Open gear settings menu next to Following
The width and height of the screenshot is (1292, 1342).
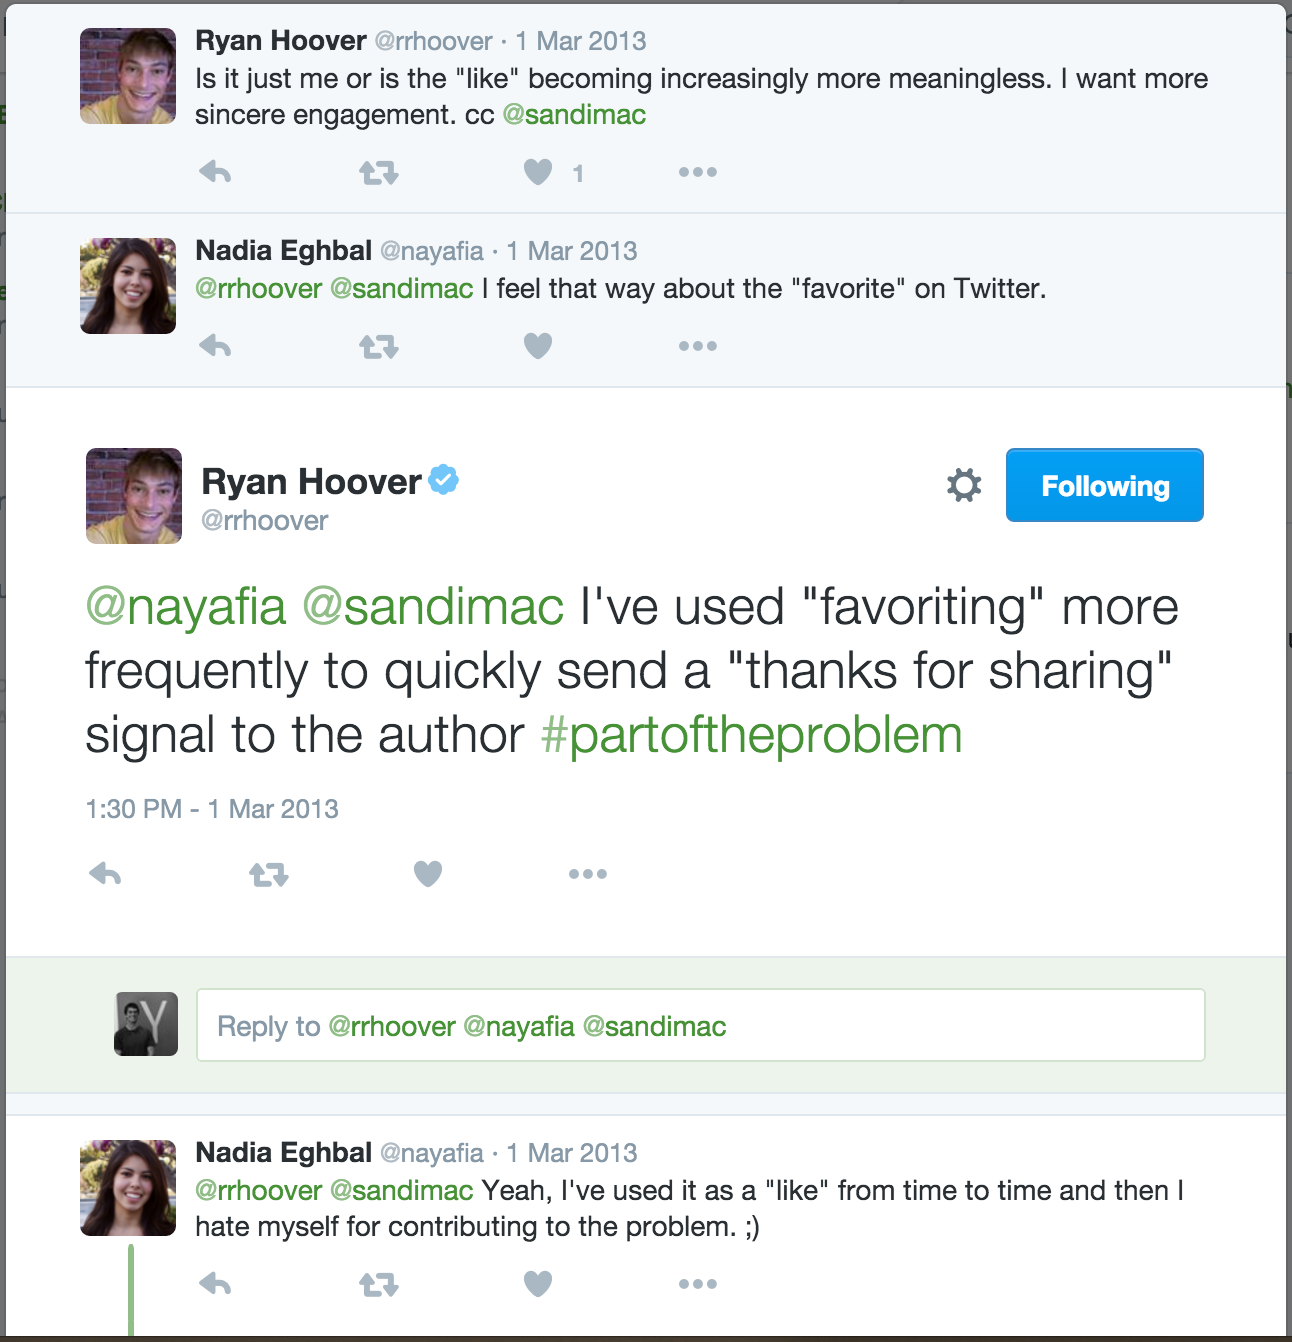tap(964, 485)
